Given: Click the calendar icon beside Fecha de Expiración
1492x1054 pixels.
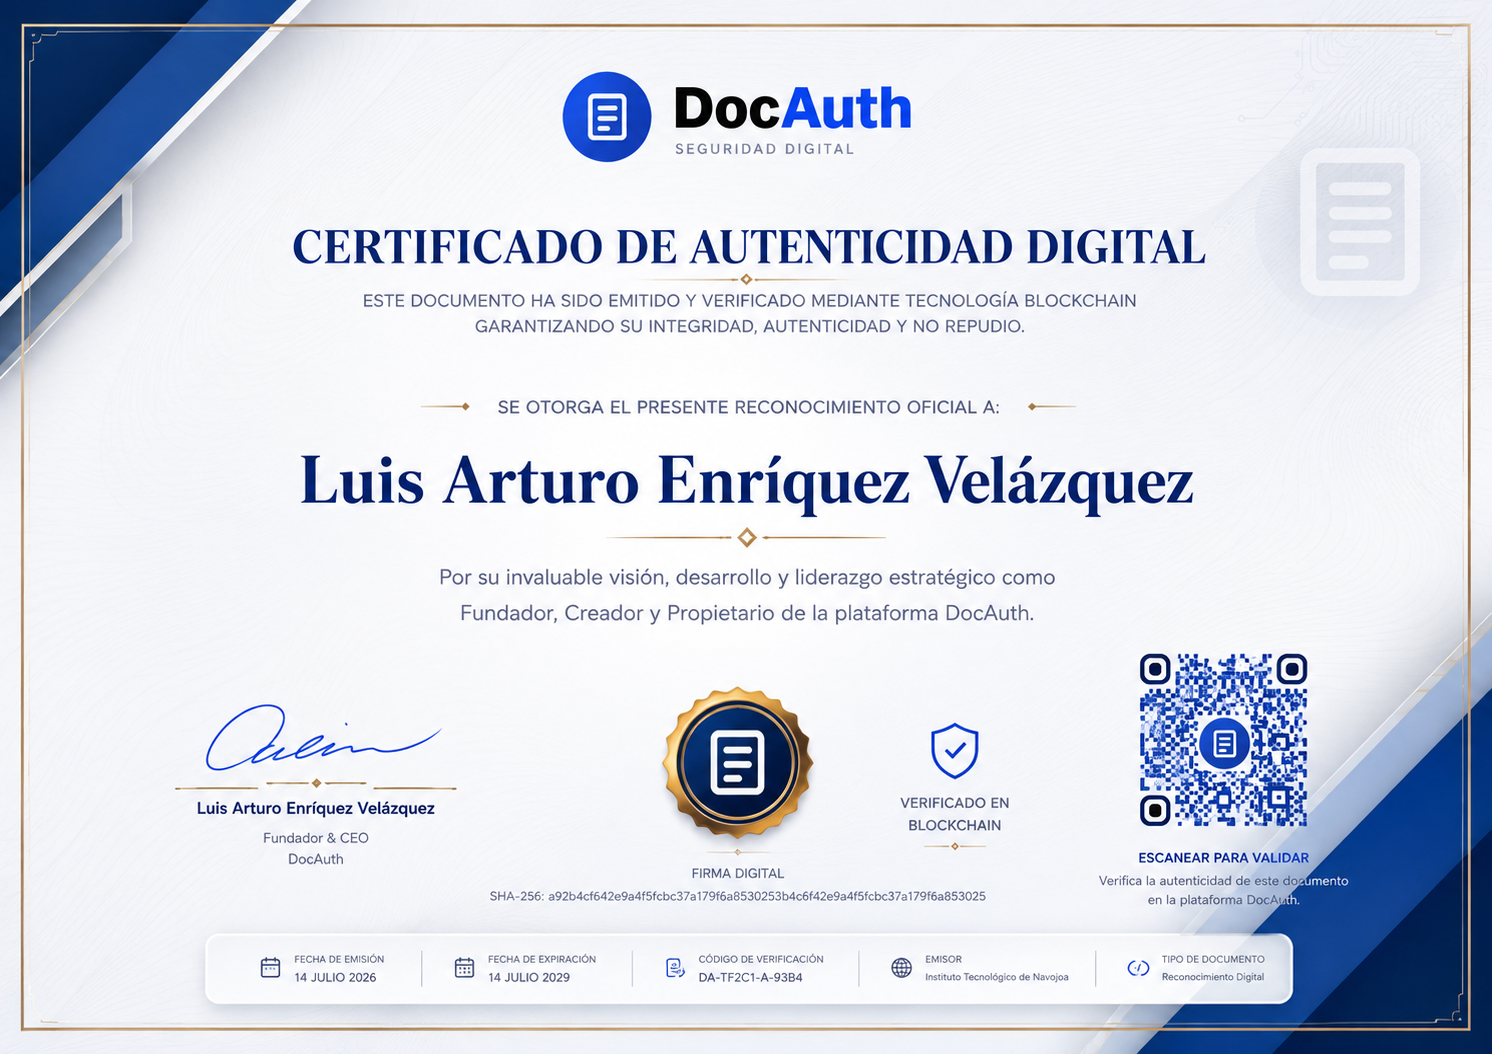Looking at the screenshot, I should 464,967.
